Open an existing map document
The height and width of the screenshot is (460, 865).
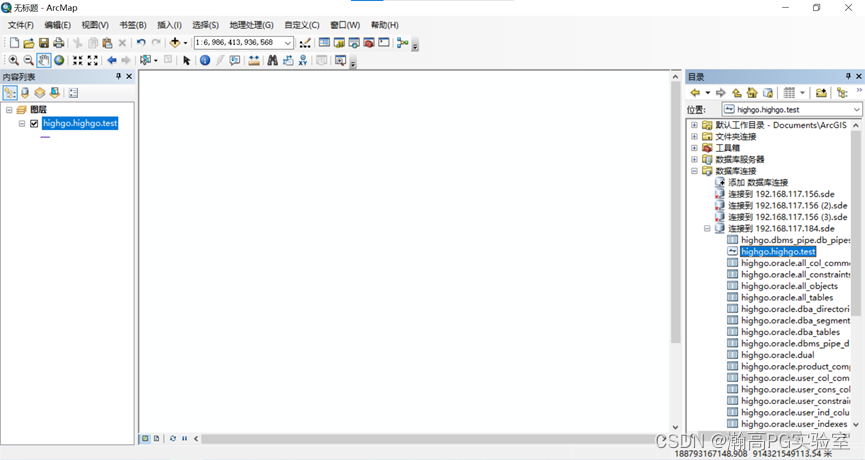[29, 43]
